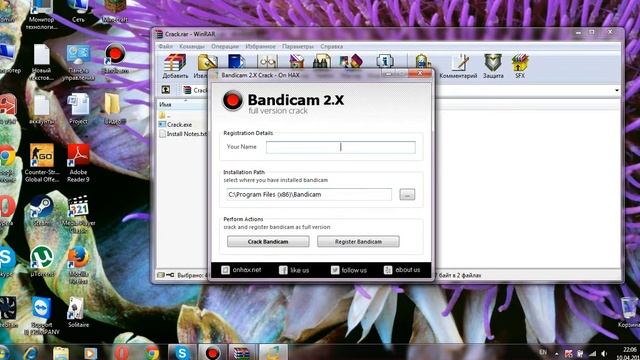Click the EN language indicator in tray

[x=543, y=352]
